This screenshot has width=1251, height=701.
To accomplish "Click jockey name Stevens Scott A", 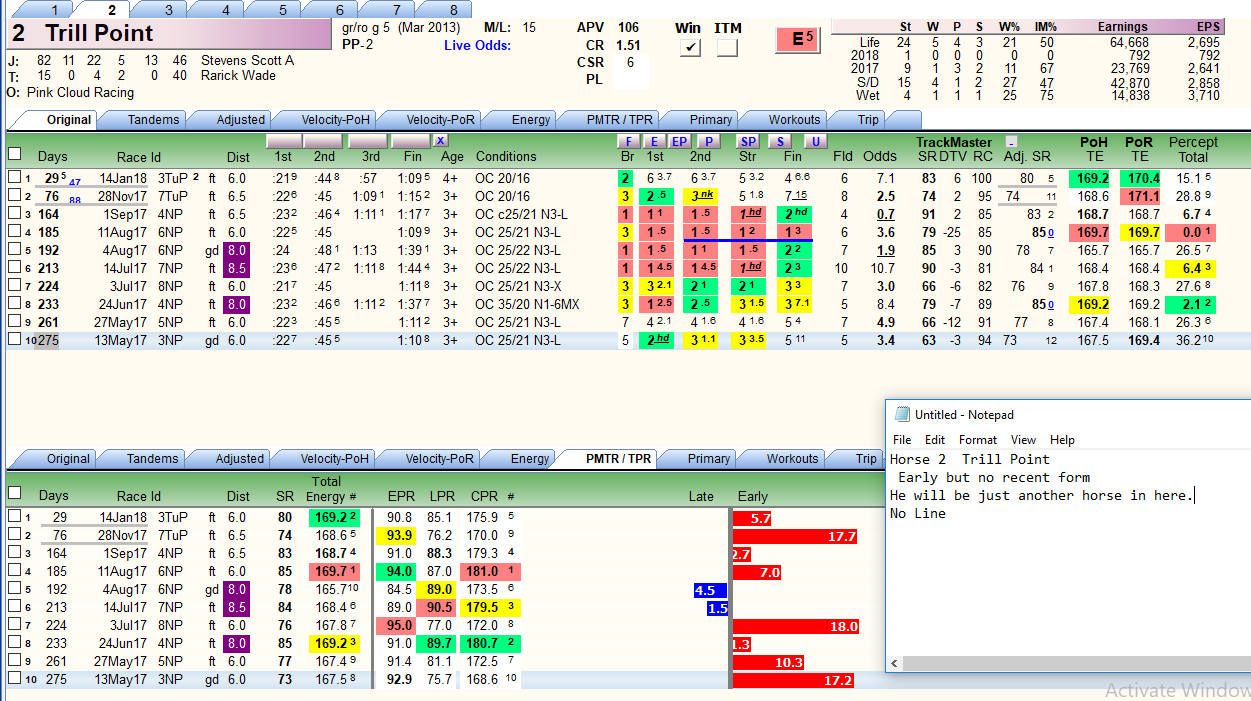I will pos(247,61).
